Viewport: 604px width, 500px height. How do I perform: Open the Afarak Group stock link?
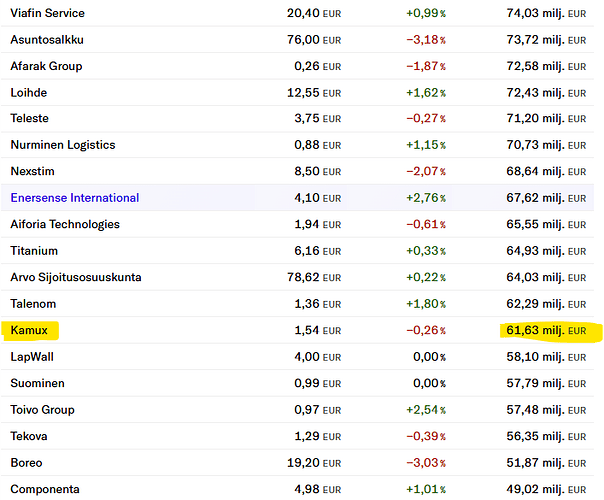[46, 66]
